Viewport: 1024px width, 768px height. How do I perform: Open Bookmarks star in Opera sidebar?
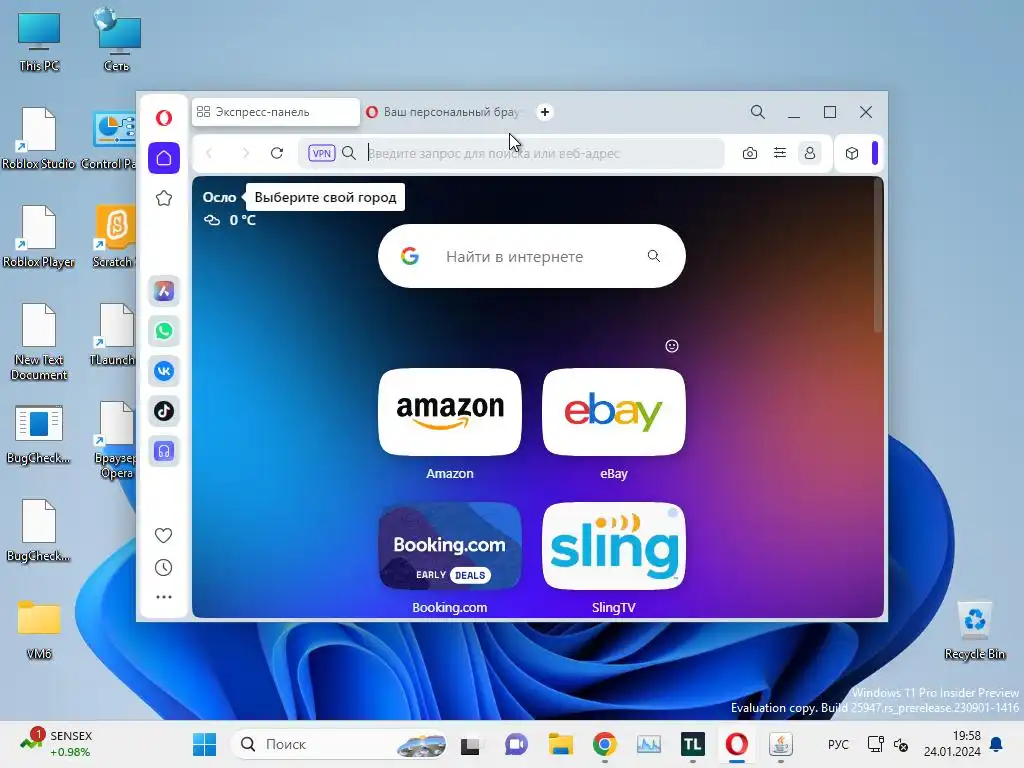[x=164, y=198]
